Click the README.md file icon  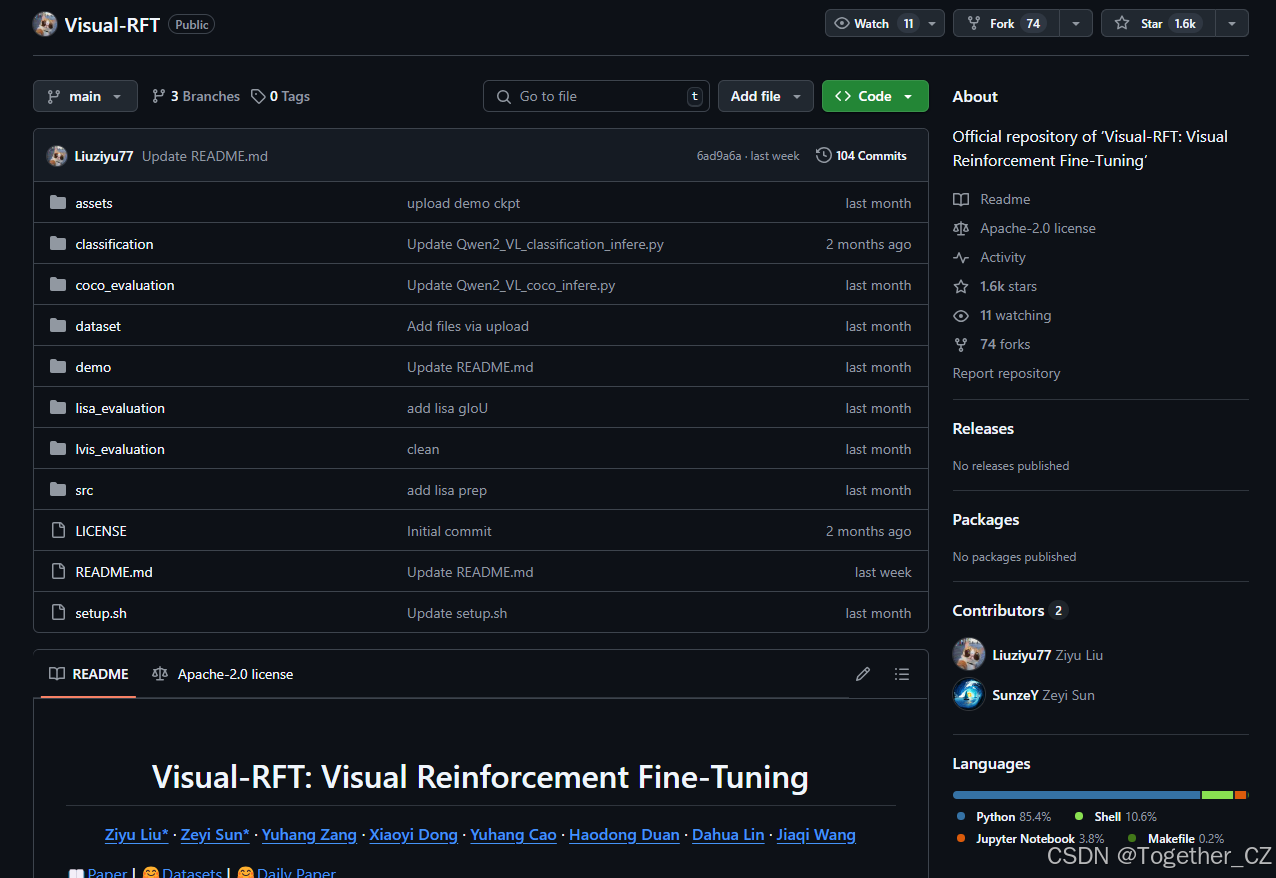click(x=58, y=572)
